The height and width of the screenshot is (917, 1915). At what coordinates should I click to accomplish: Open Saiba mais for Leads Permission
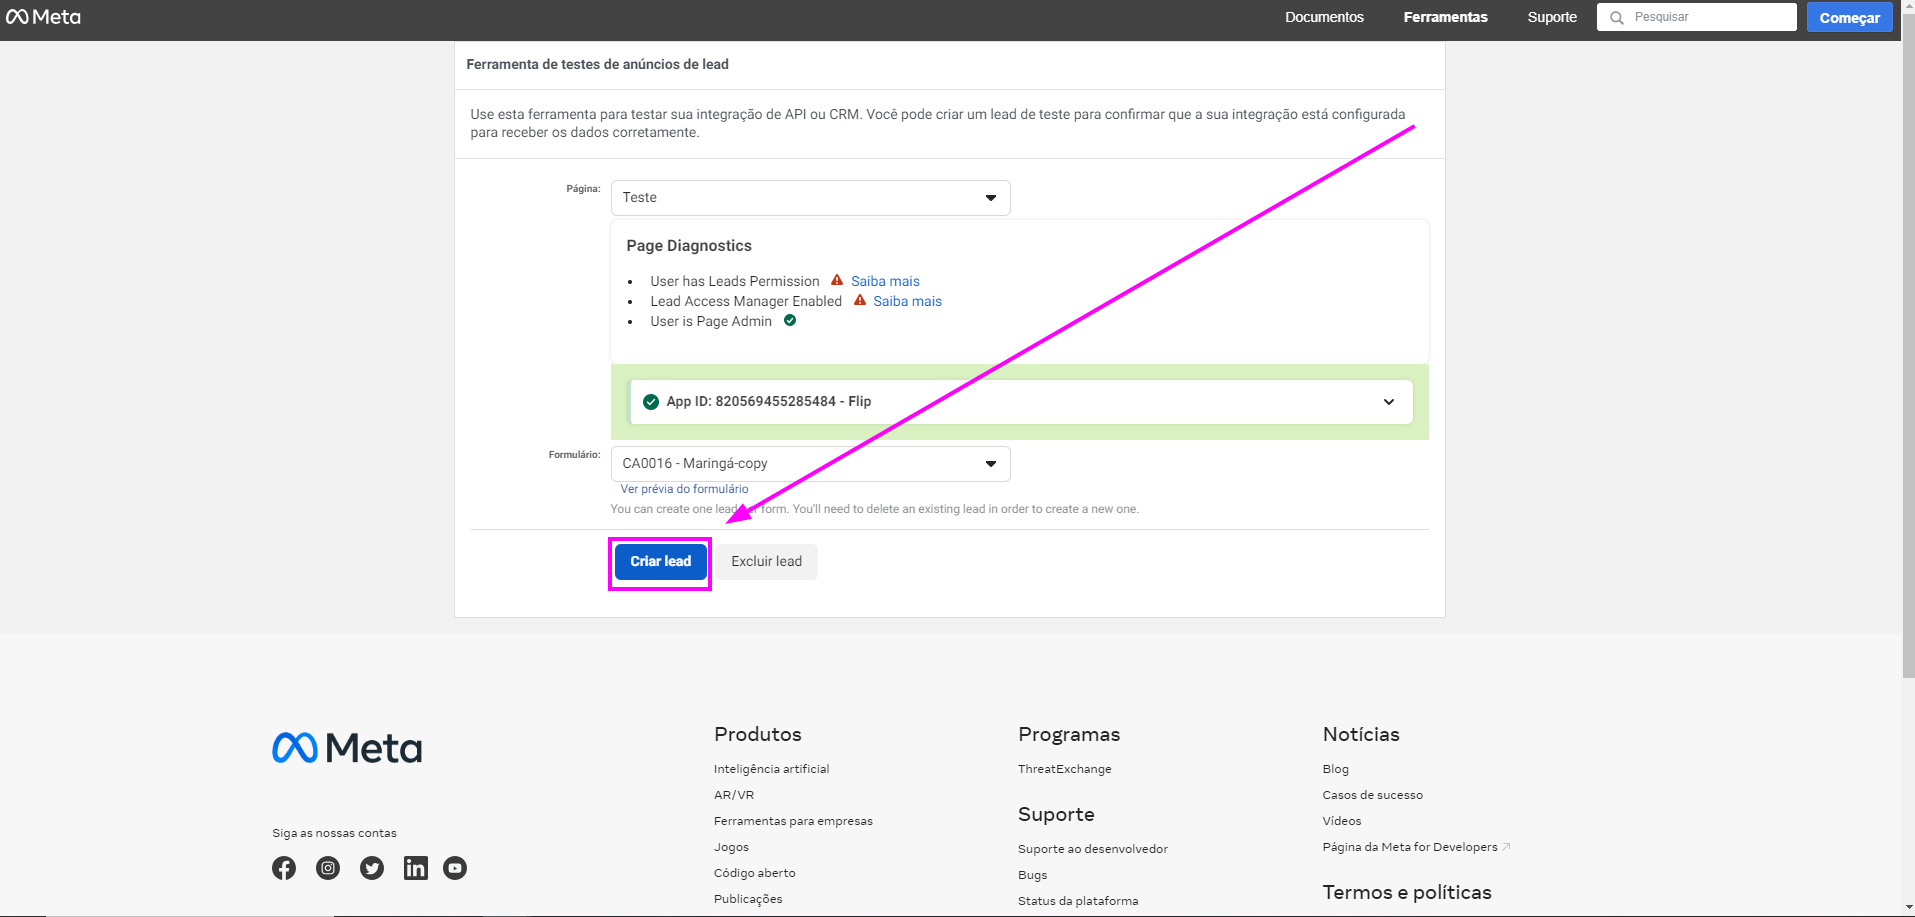885,281
